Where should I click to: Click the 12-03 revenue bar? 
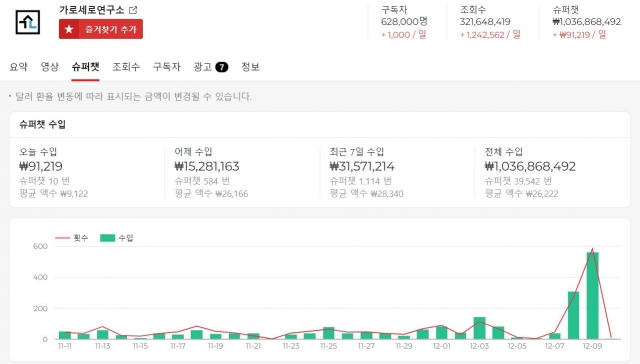click(x=479, y=328)
